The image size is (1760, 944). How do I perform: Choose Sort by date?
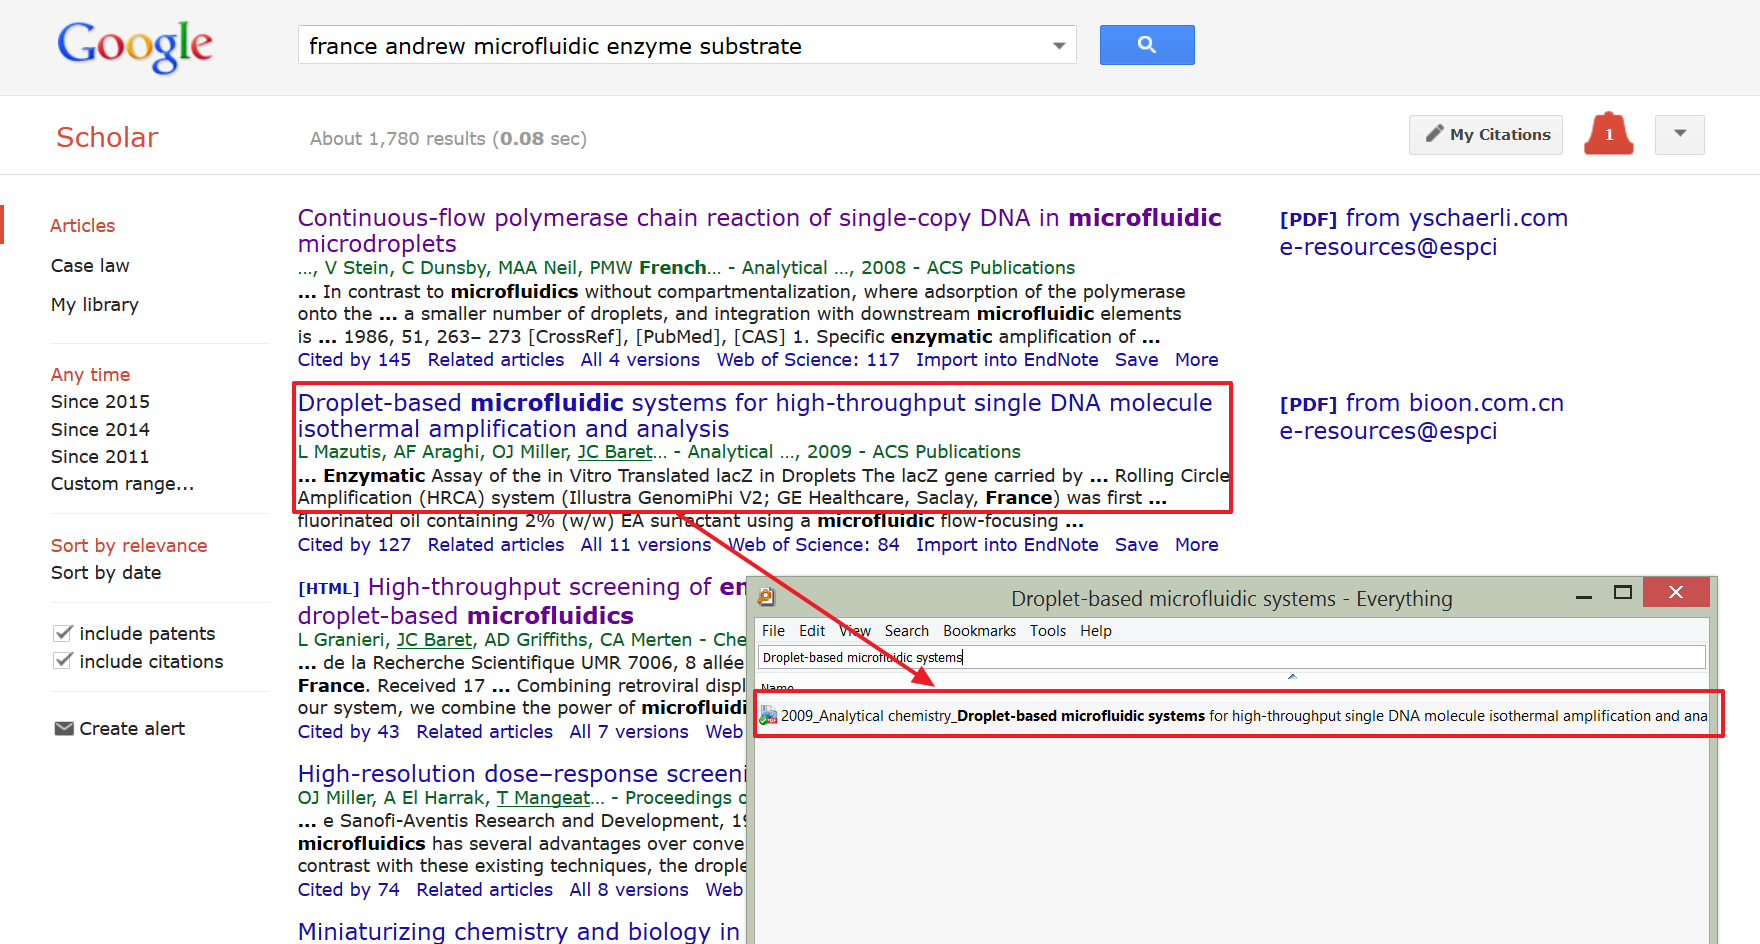[106, 573]
